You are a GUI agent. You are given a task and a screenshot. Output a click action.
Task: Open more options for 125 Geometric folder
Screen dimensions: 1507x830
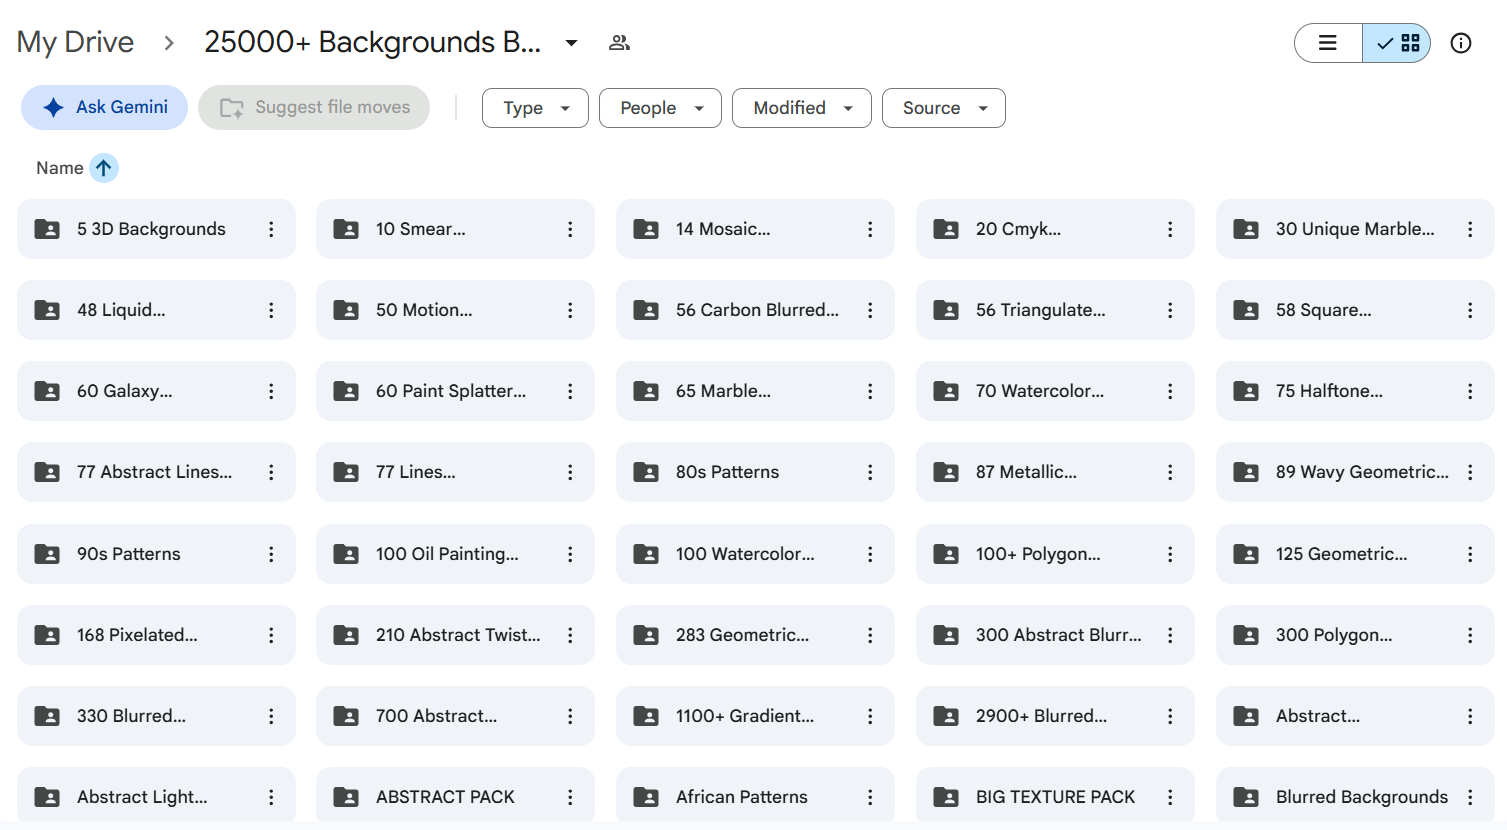1470,554
